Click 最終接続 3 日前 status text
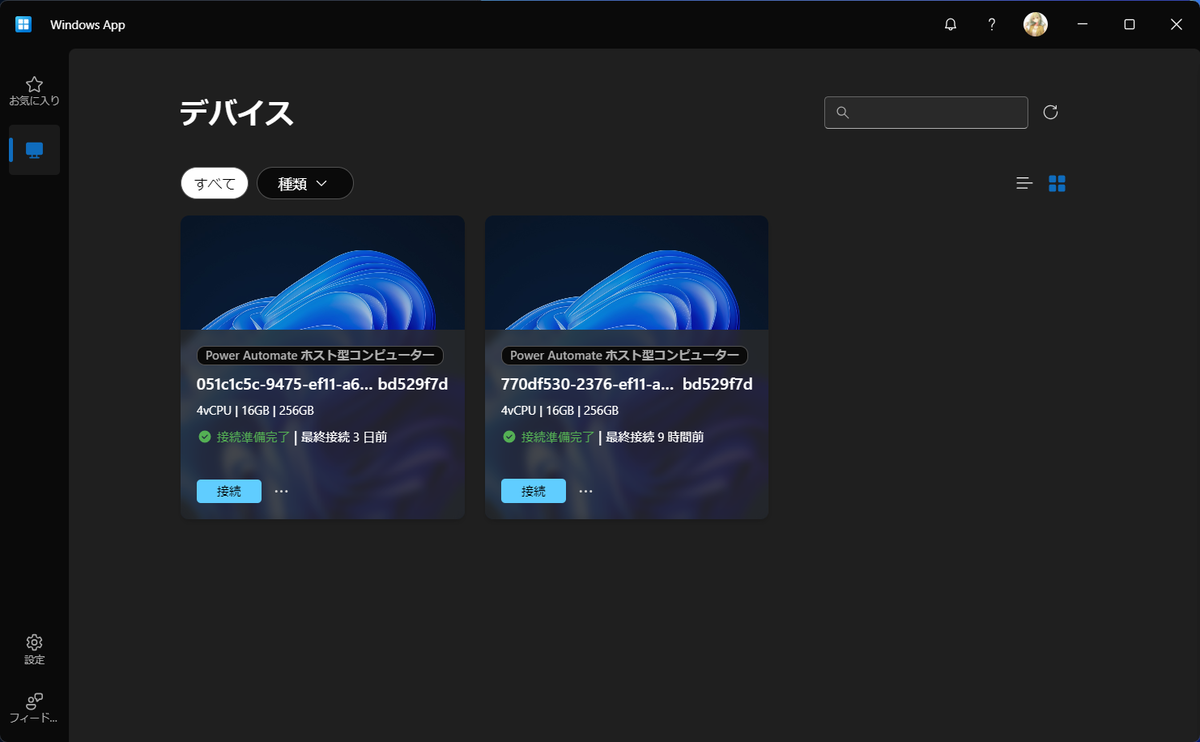 pos(344,437)
